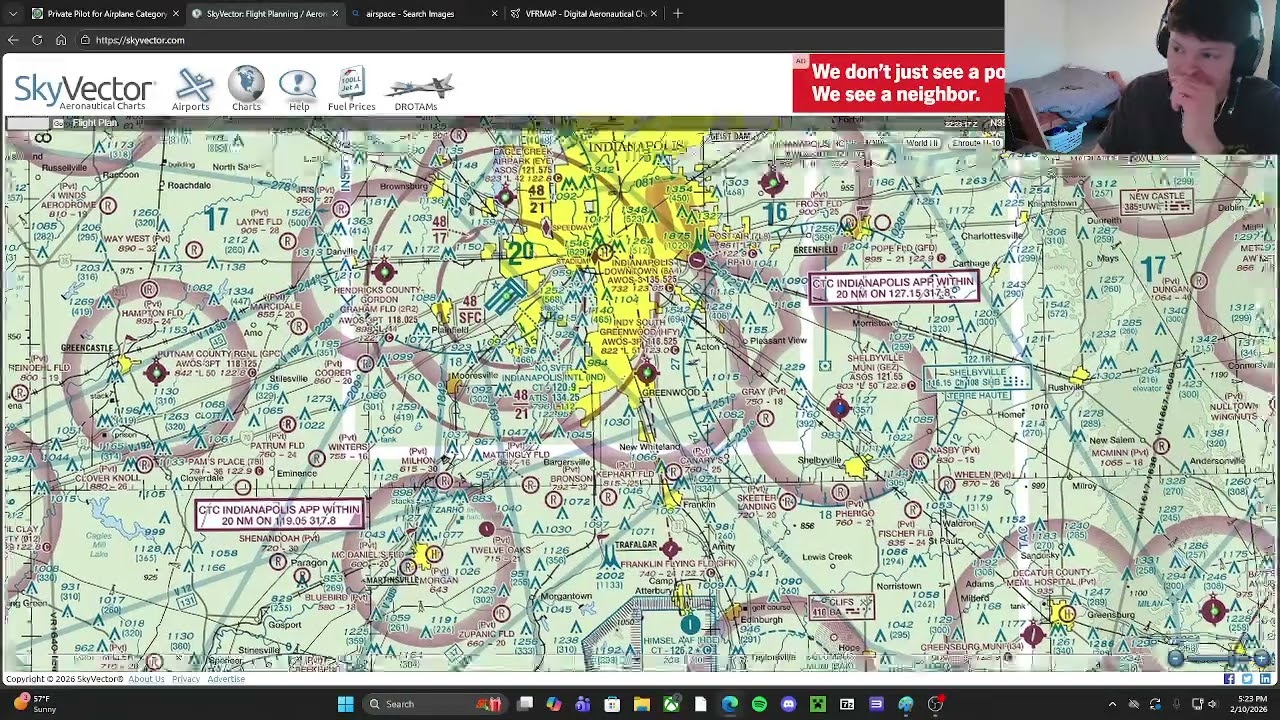Open the Flight Plan panel
This screenshot has width=1280, height=720.
(94, 123)
